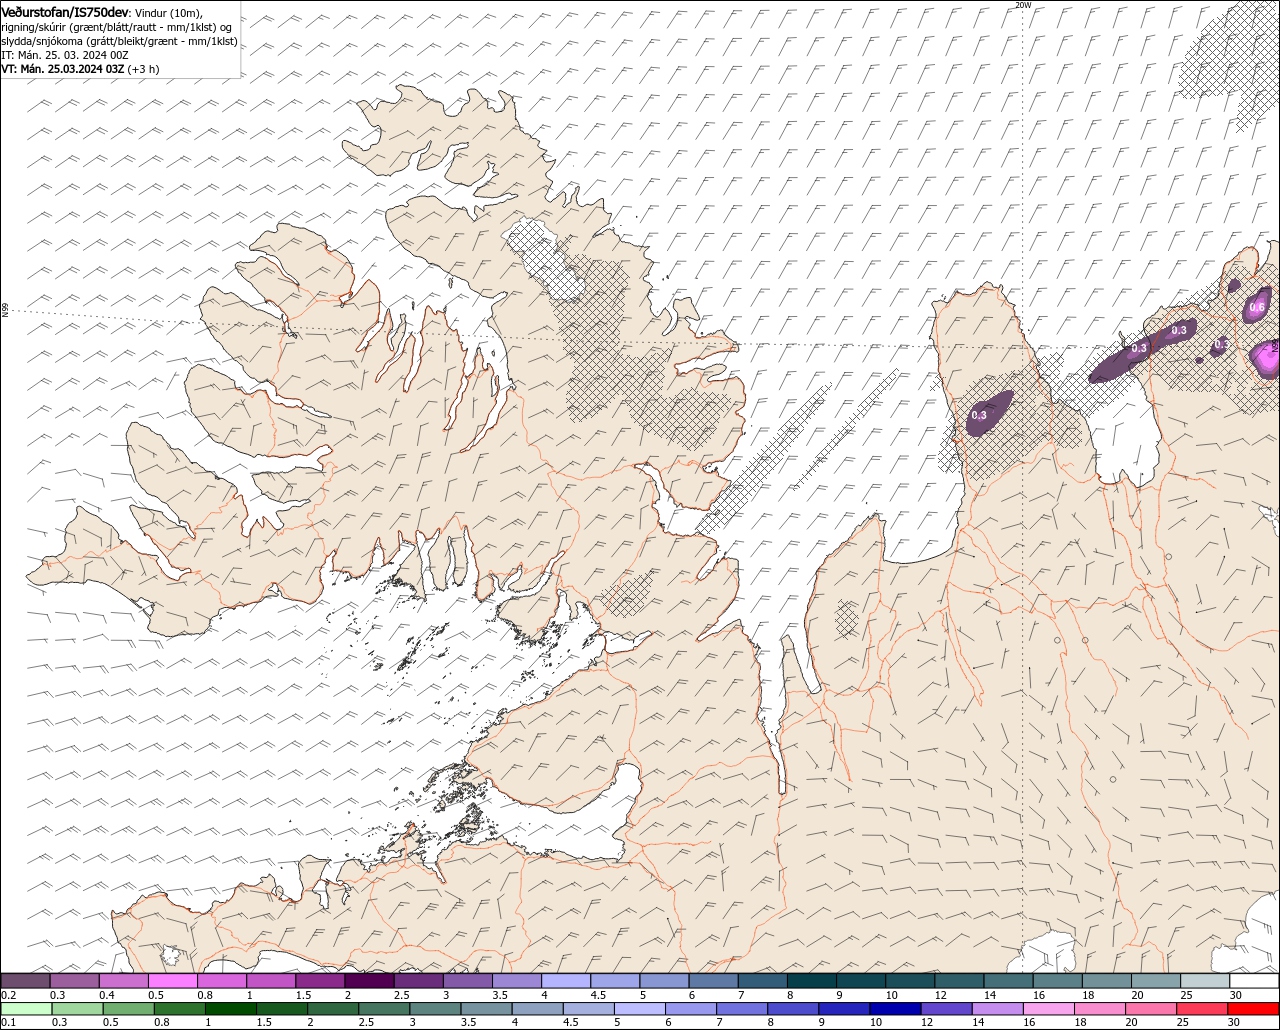The width and height of the screenshot is (1280, 1030).
Task: Pick the light pink rain swatch starting at 16
Action: point(1048,1008)
